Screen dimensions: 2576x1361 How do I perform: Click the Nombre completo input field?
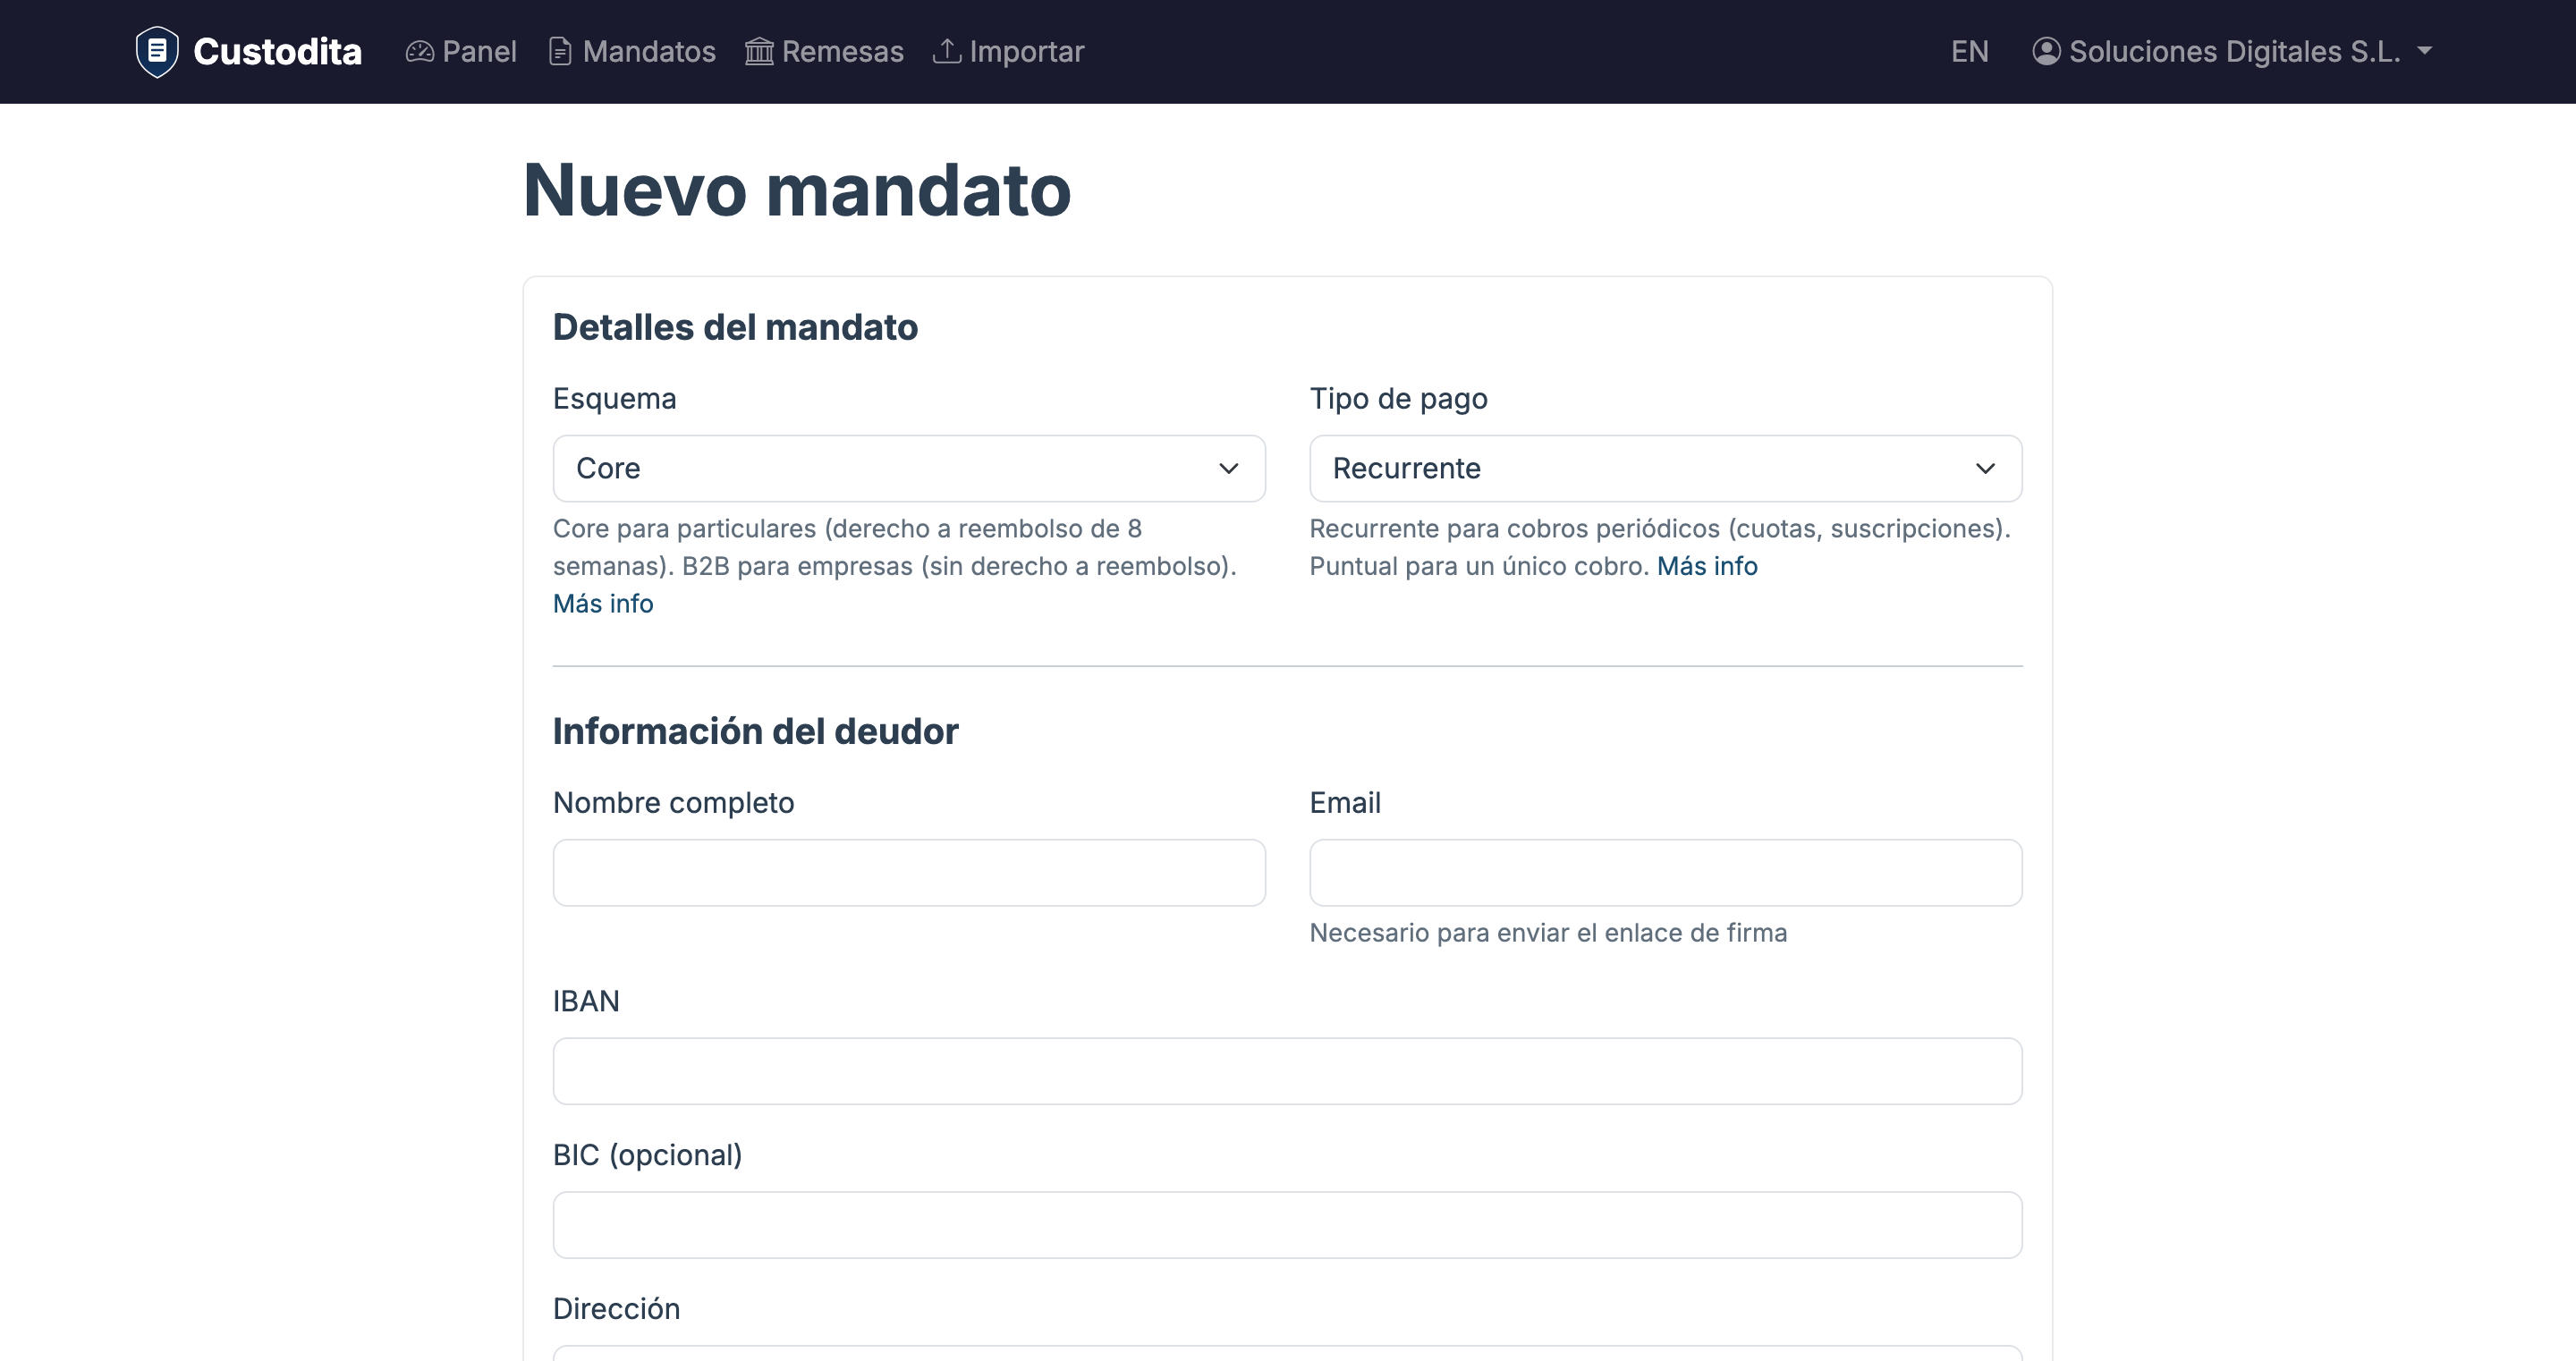908,872
